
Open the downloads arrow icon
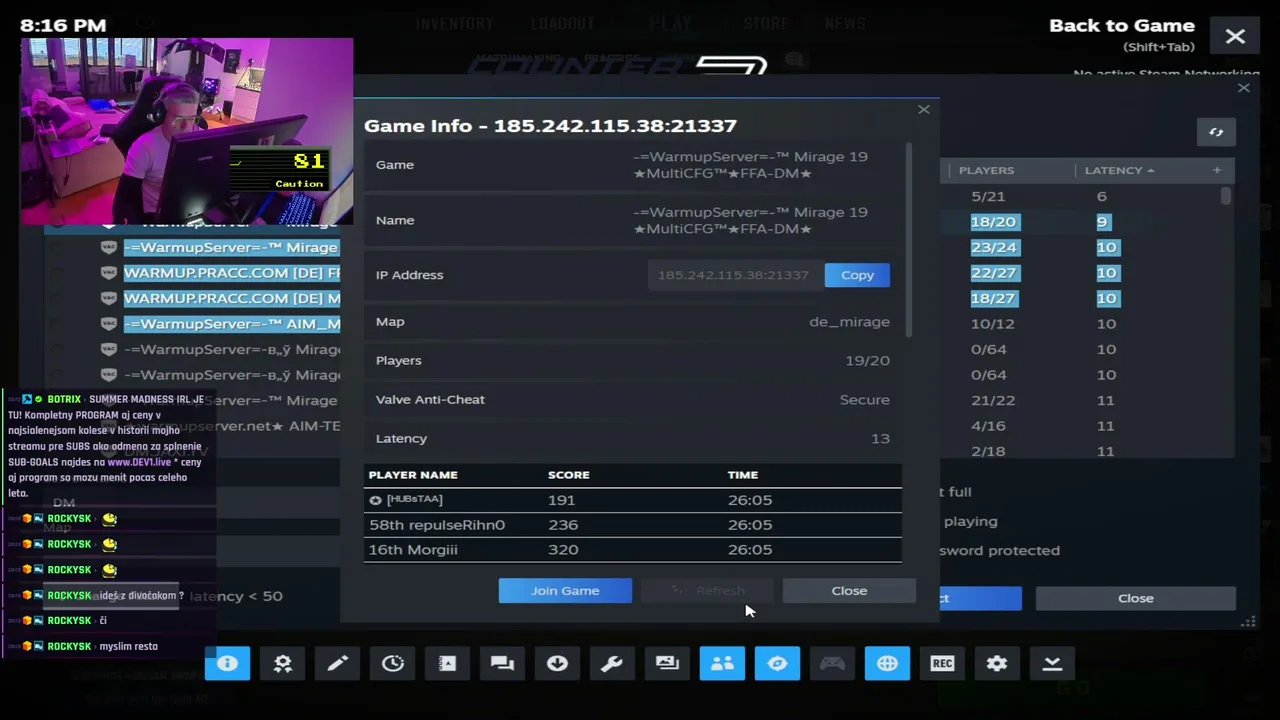click(x=557, y=663)
